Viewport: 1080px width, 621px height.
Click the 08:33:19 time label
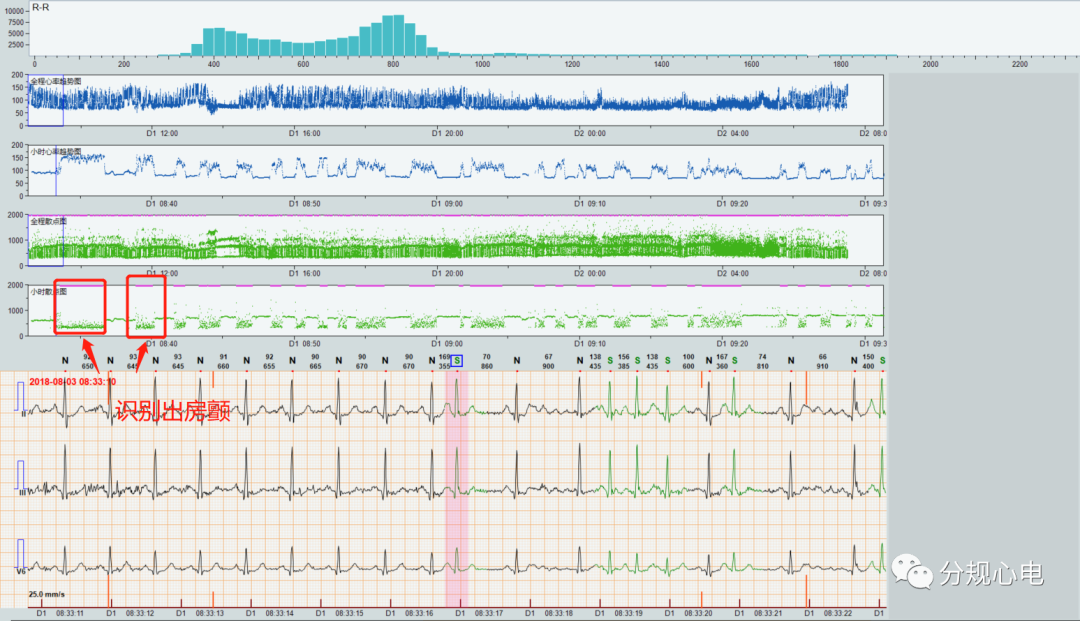coord(628,613)
